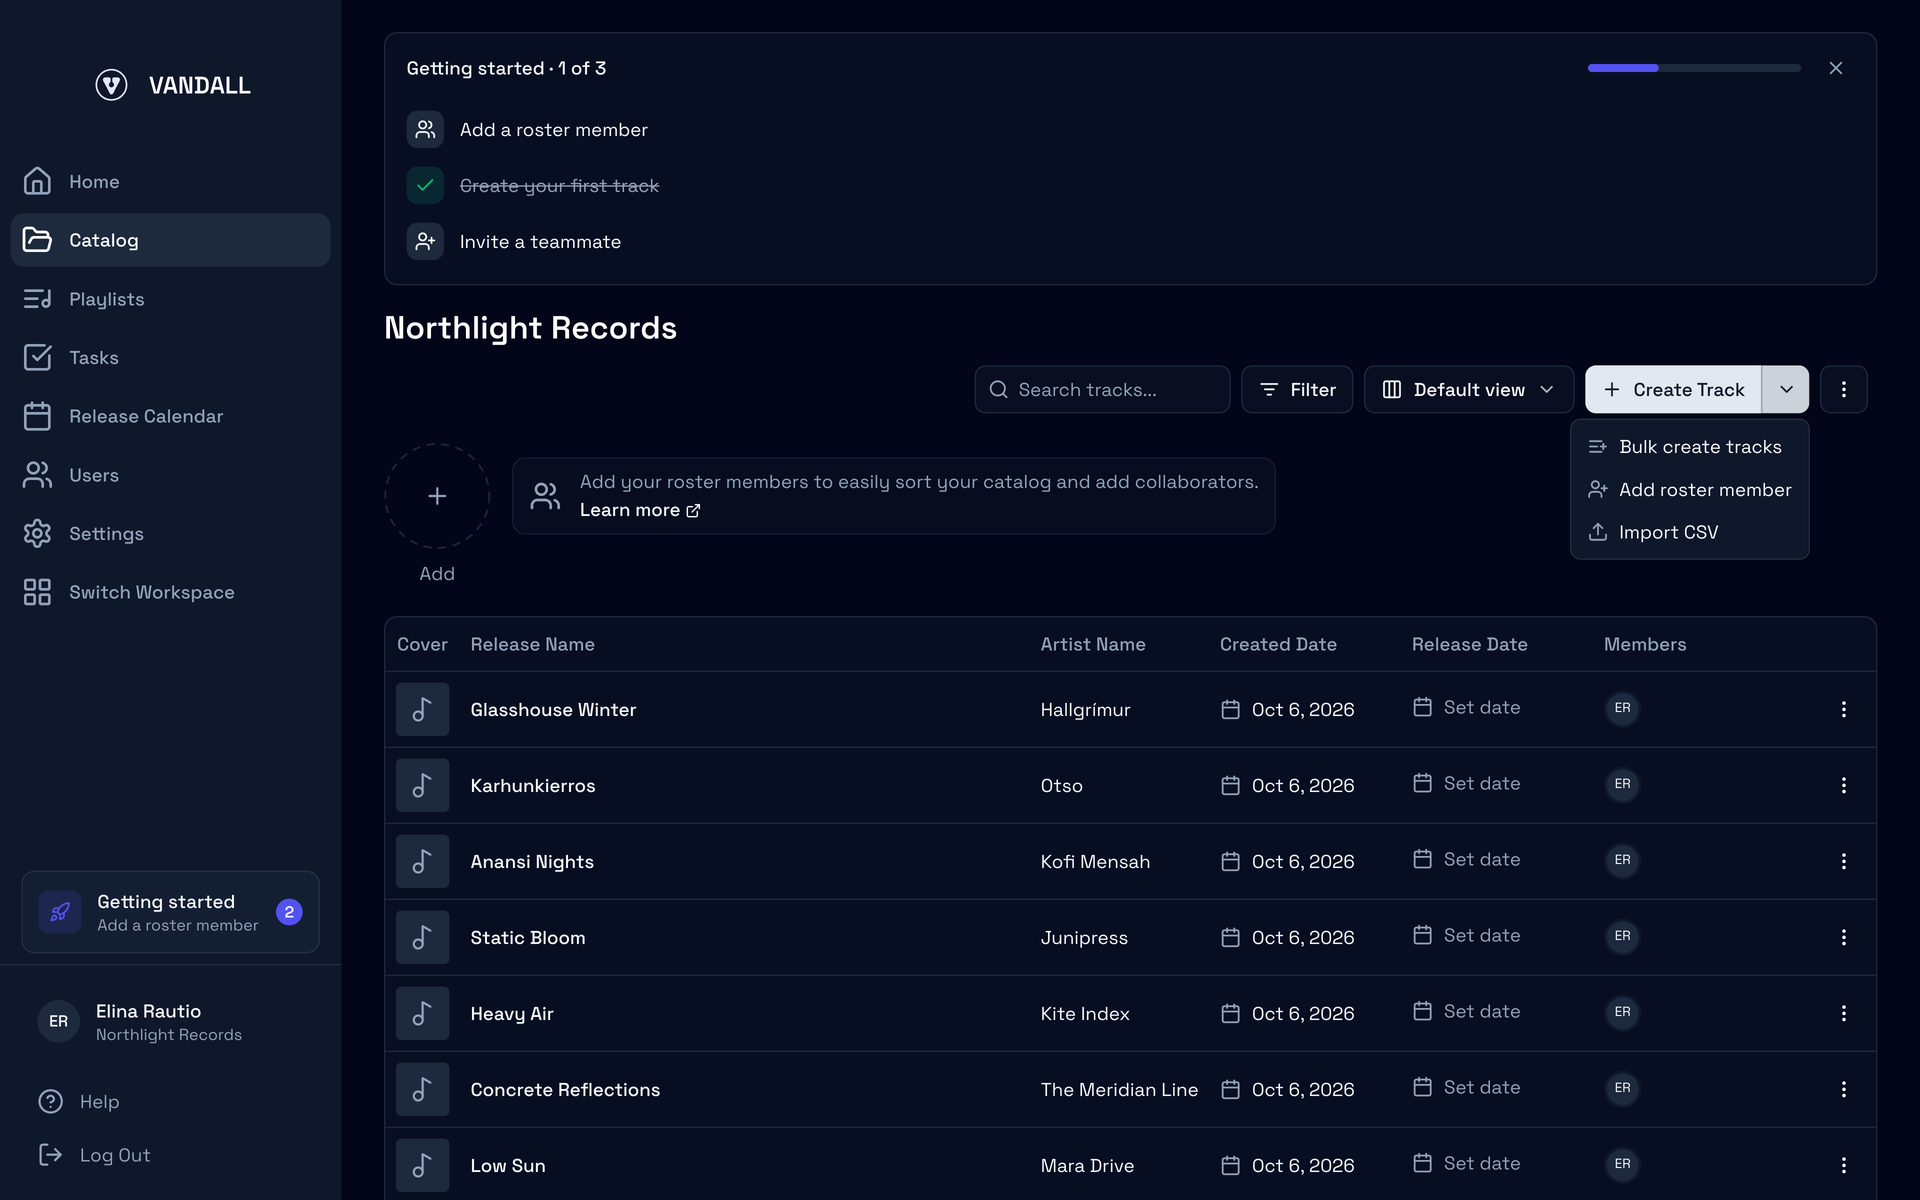This screenshot has height=1200, width=1920.
Task: Click Switch Workspace
Action: 170,592
